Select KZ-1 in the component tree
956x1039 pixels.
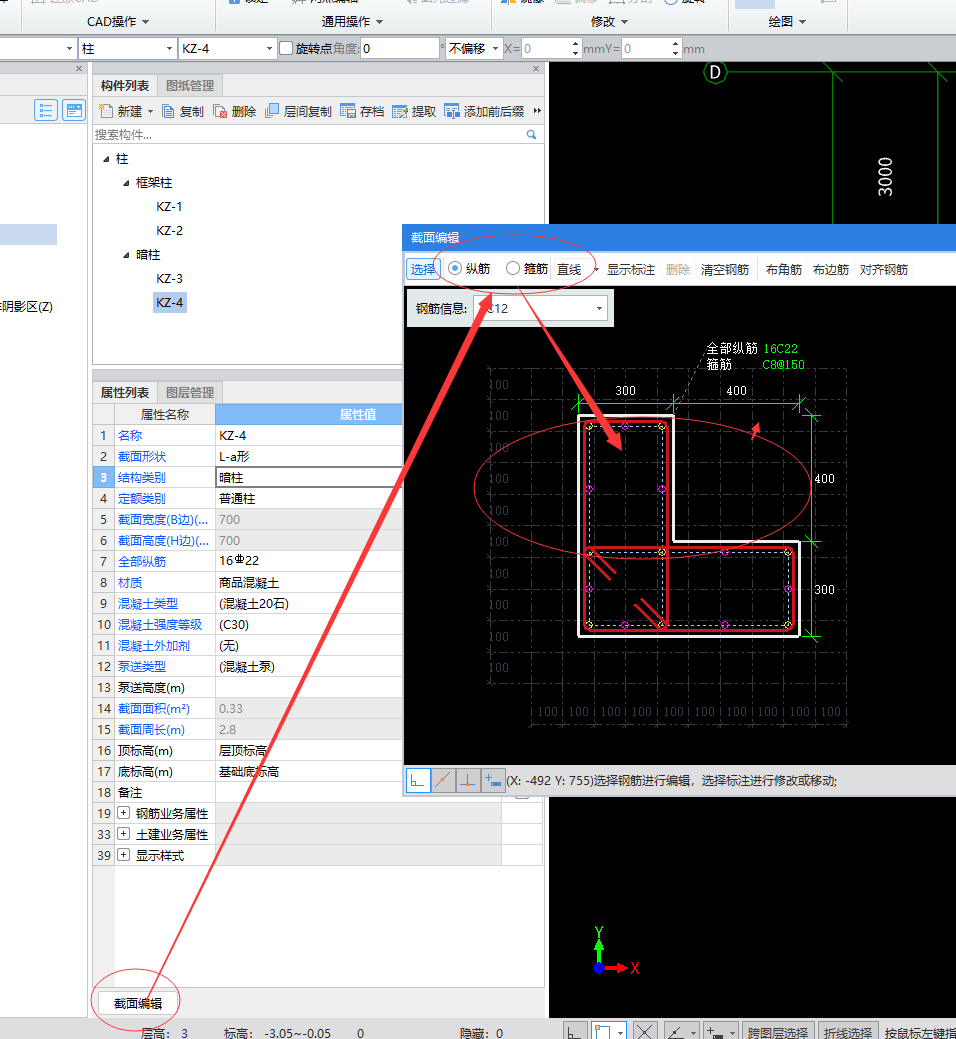[x=169, y=207]
